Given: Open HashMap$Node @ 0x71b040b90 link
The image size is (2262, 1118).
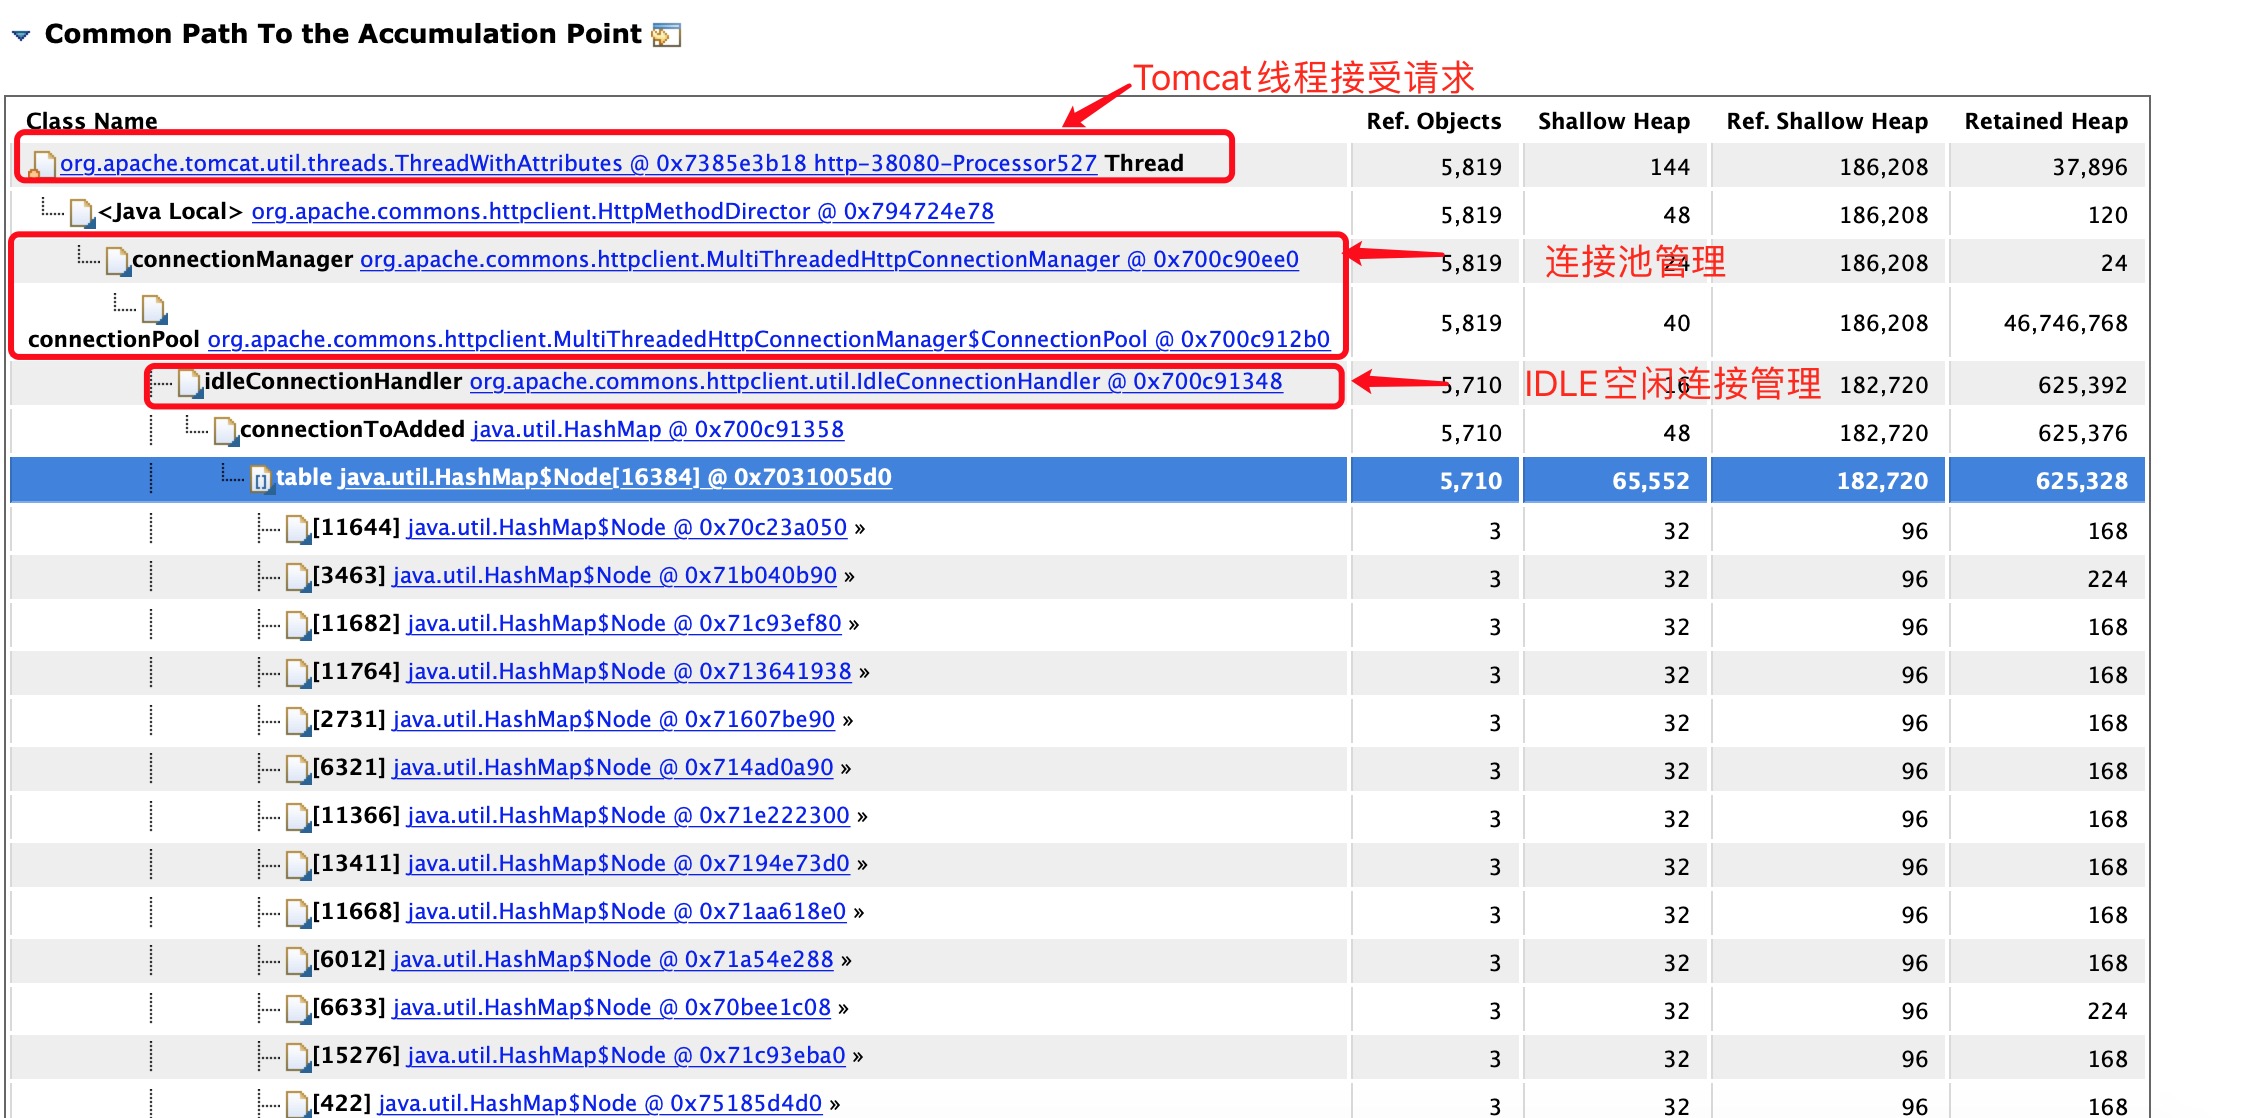Looking at the screenshot, I should [x=615, y=575].
